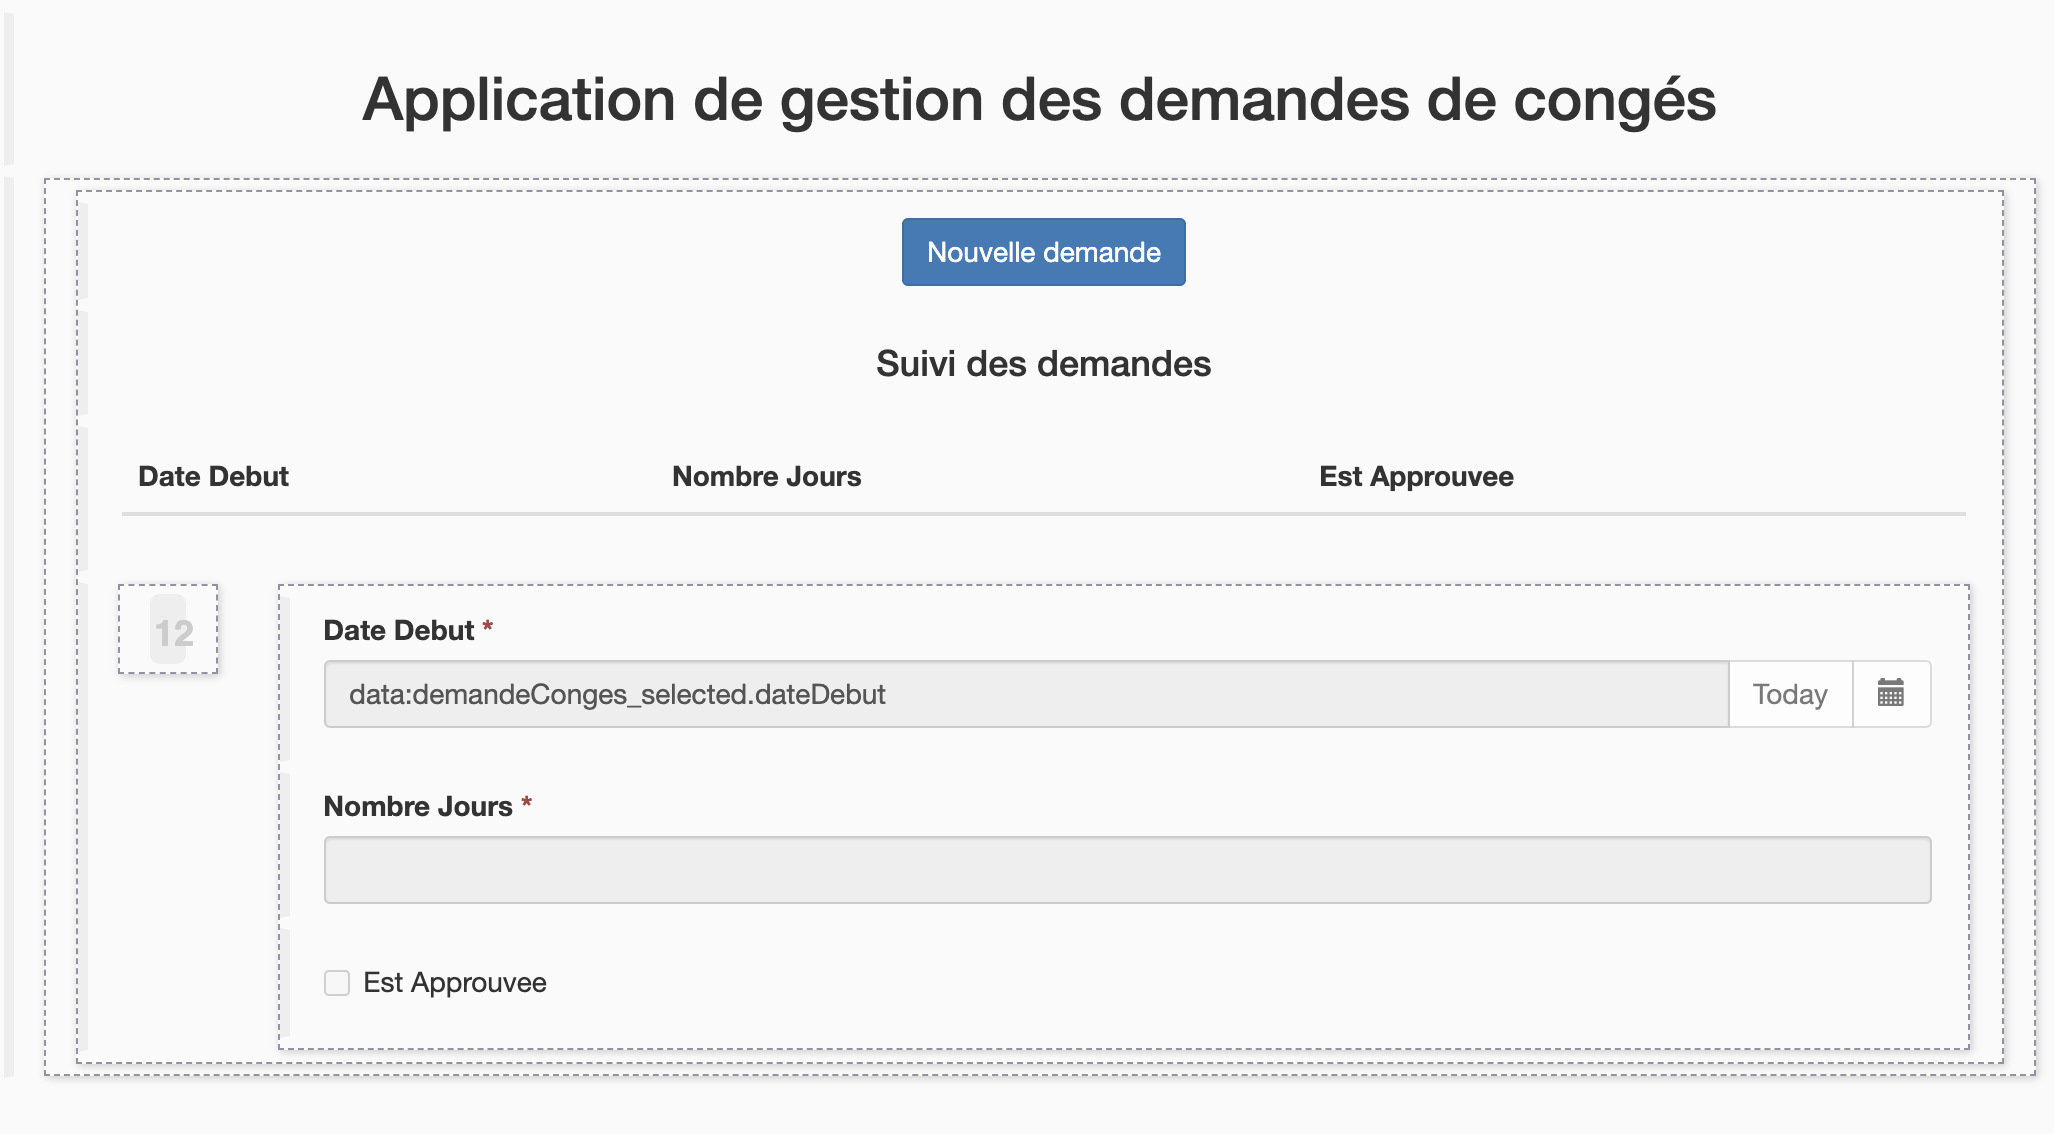Toggle the Est Approuvee checkbox
This screenshot has width=2054, height=1134.
[x=337, y=983]
